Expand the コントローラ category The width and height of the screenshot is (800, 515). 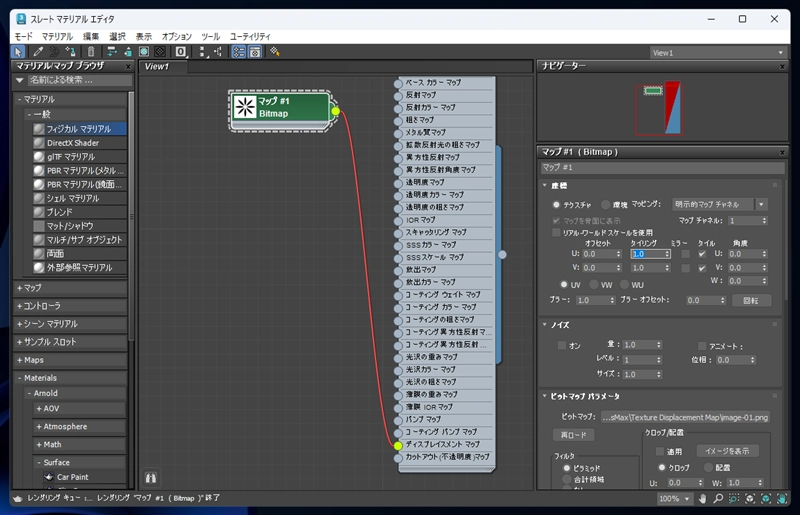[x=70, y=306]
